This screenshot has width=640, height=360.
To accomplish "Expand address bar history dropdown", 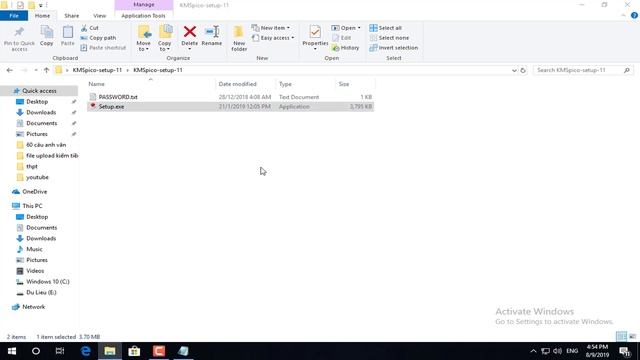I will pos(514,70).
